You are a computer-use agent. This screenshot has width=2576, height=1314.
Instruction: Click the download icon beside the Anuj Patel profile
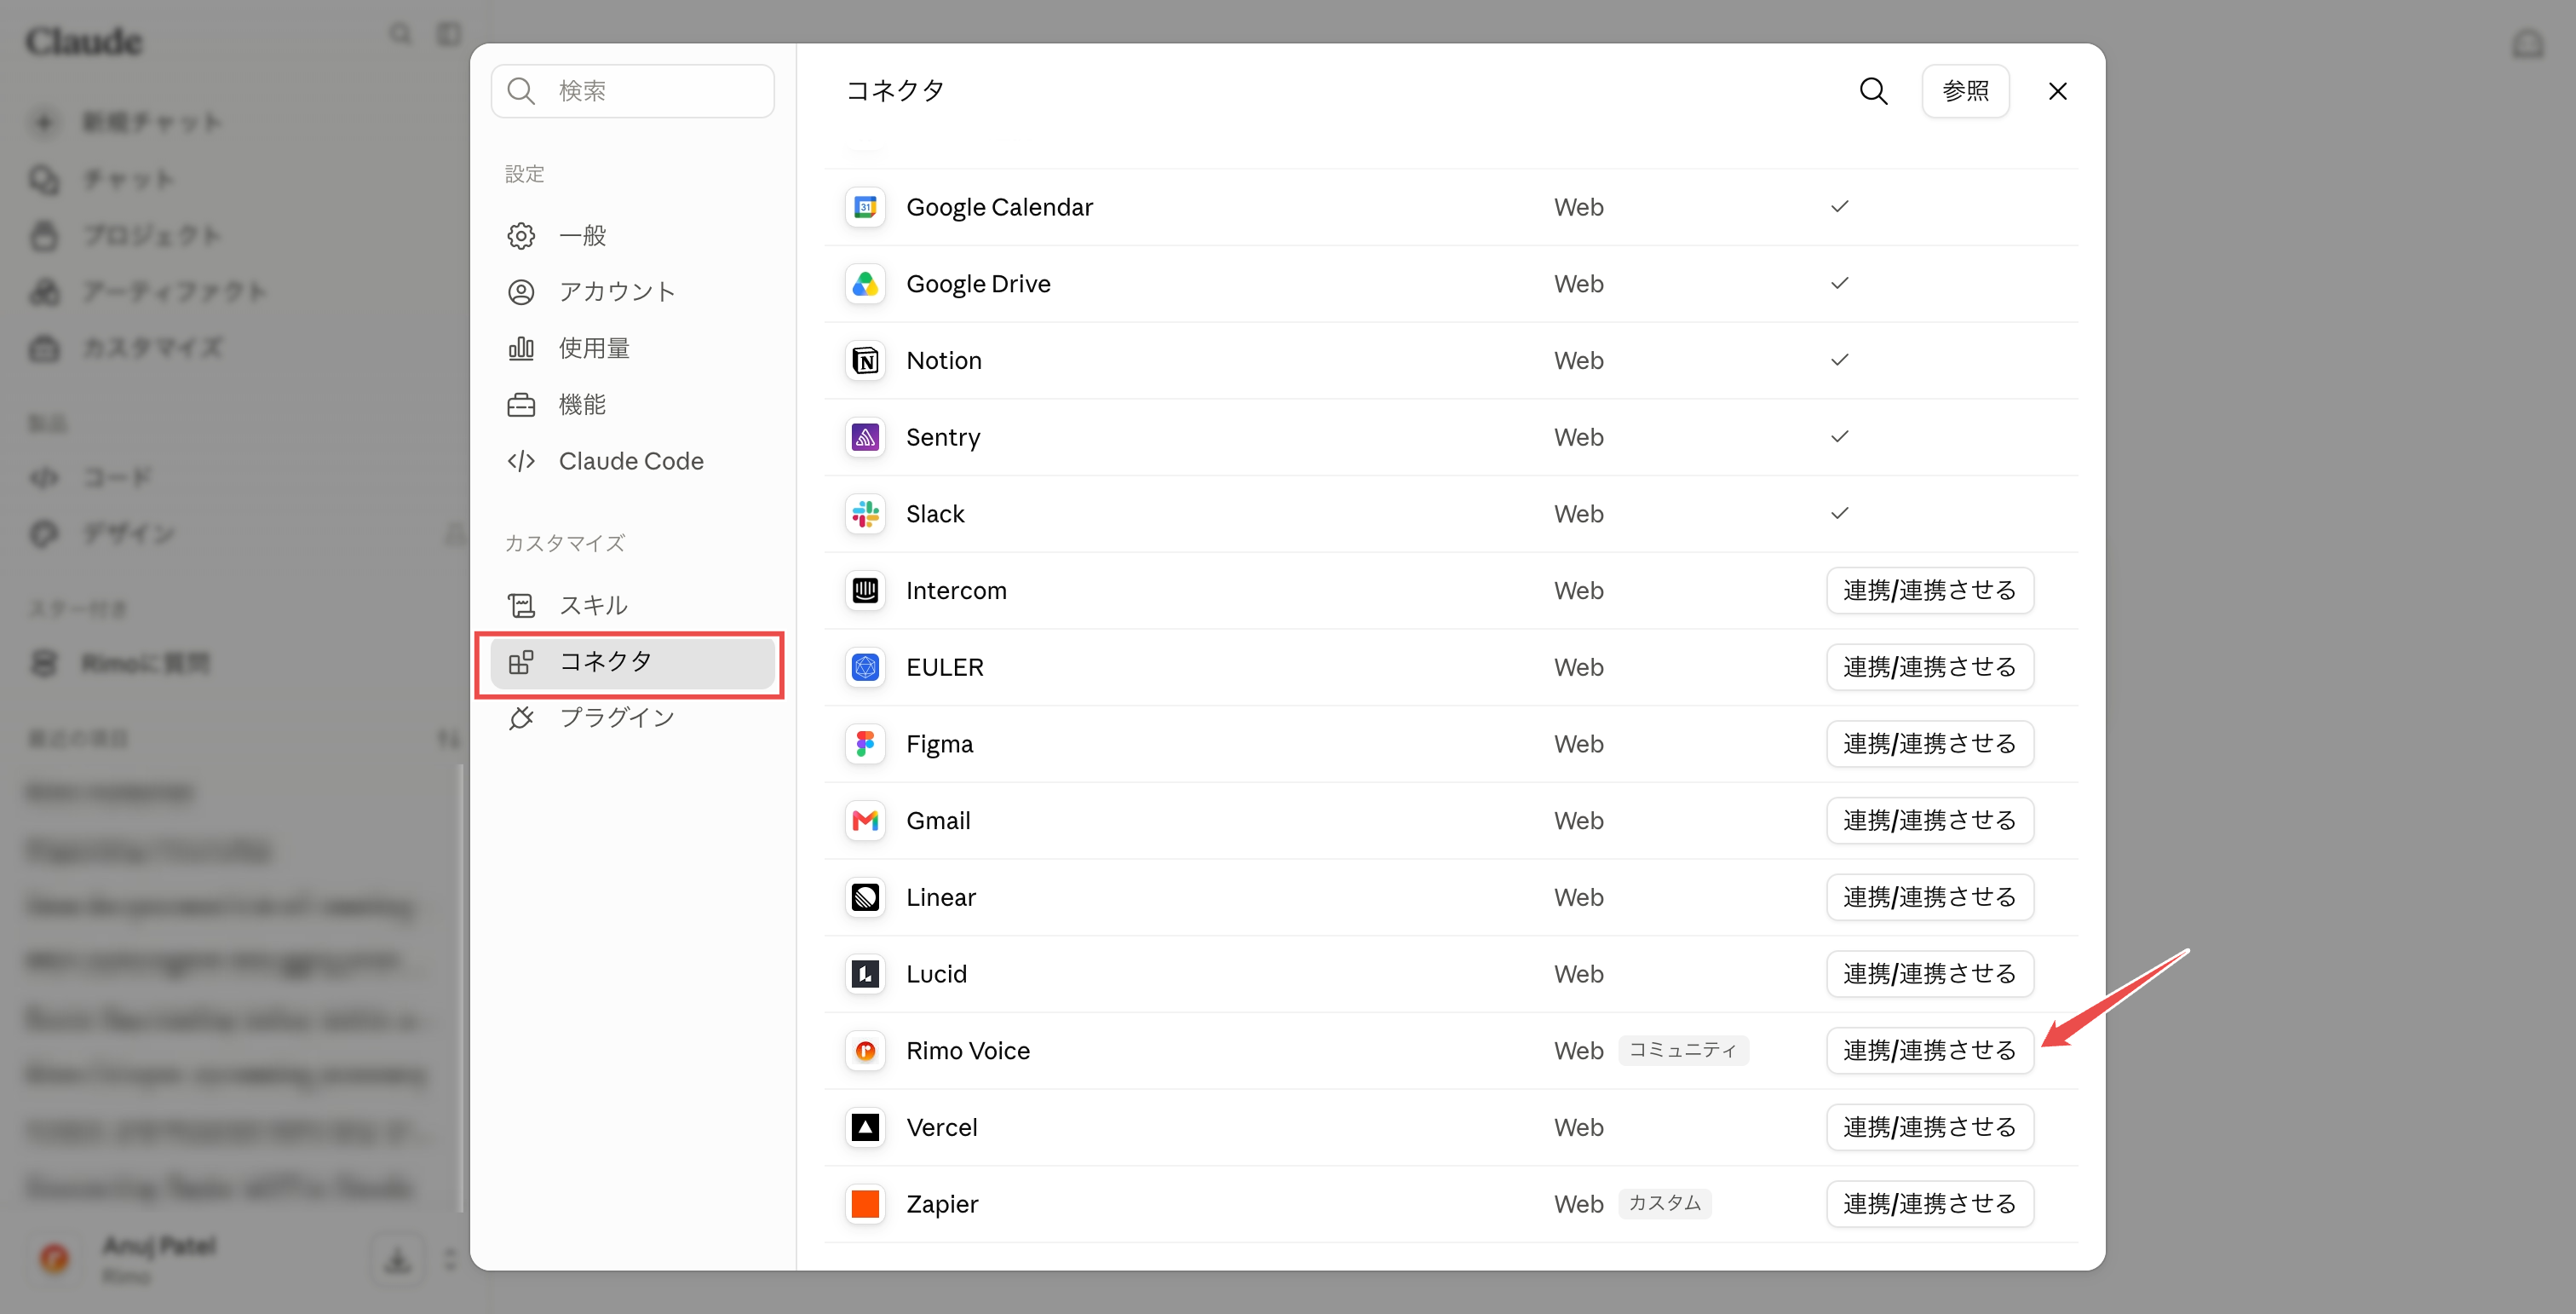click(x=398, y=1259)
